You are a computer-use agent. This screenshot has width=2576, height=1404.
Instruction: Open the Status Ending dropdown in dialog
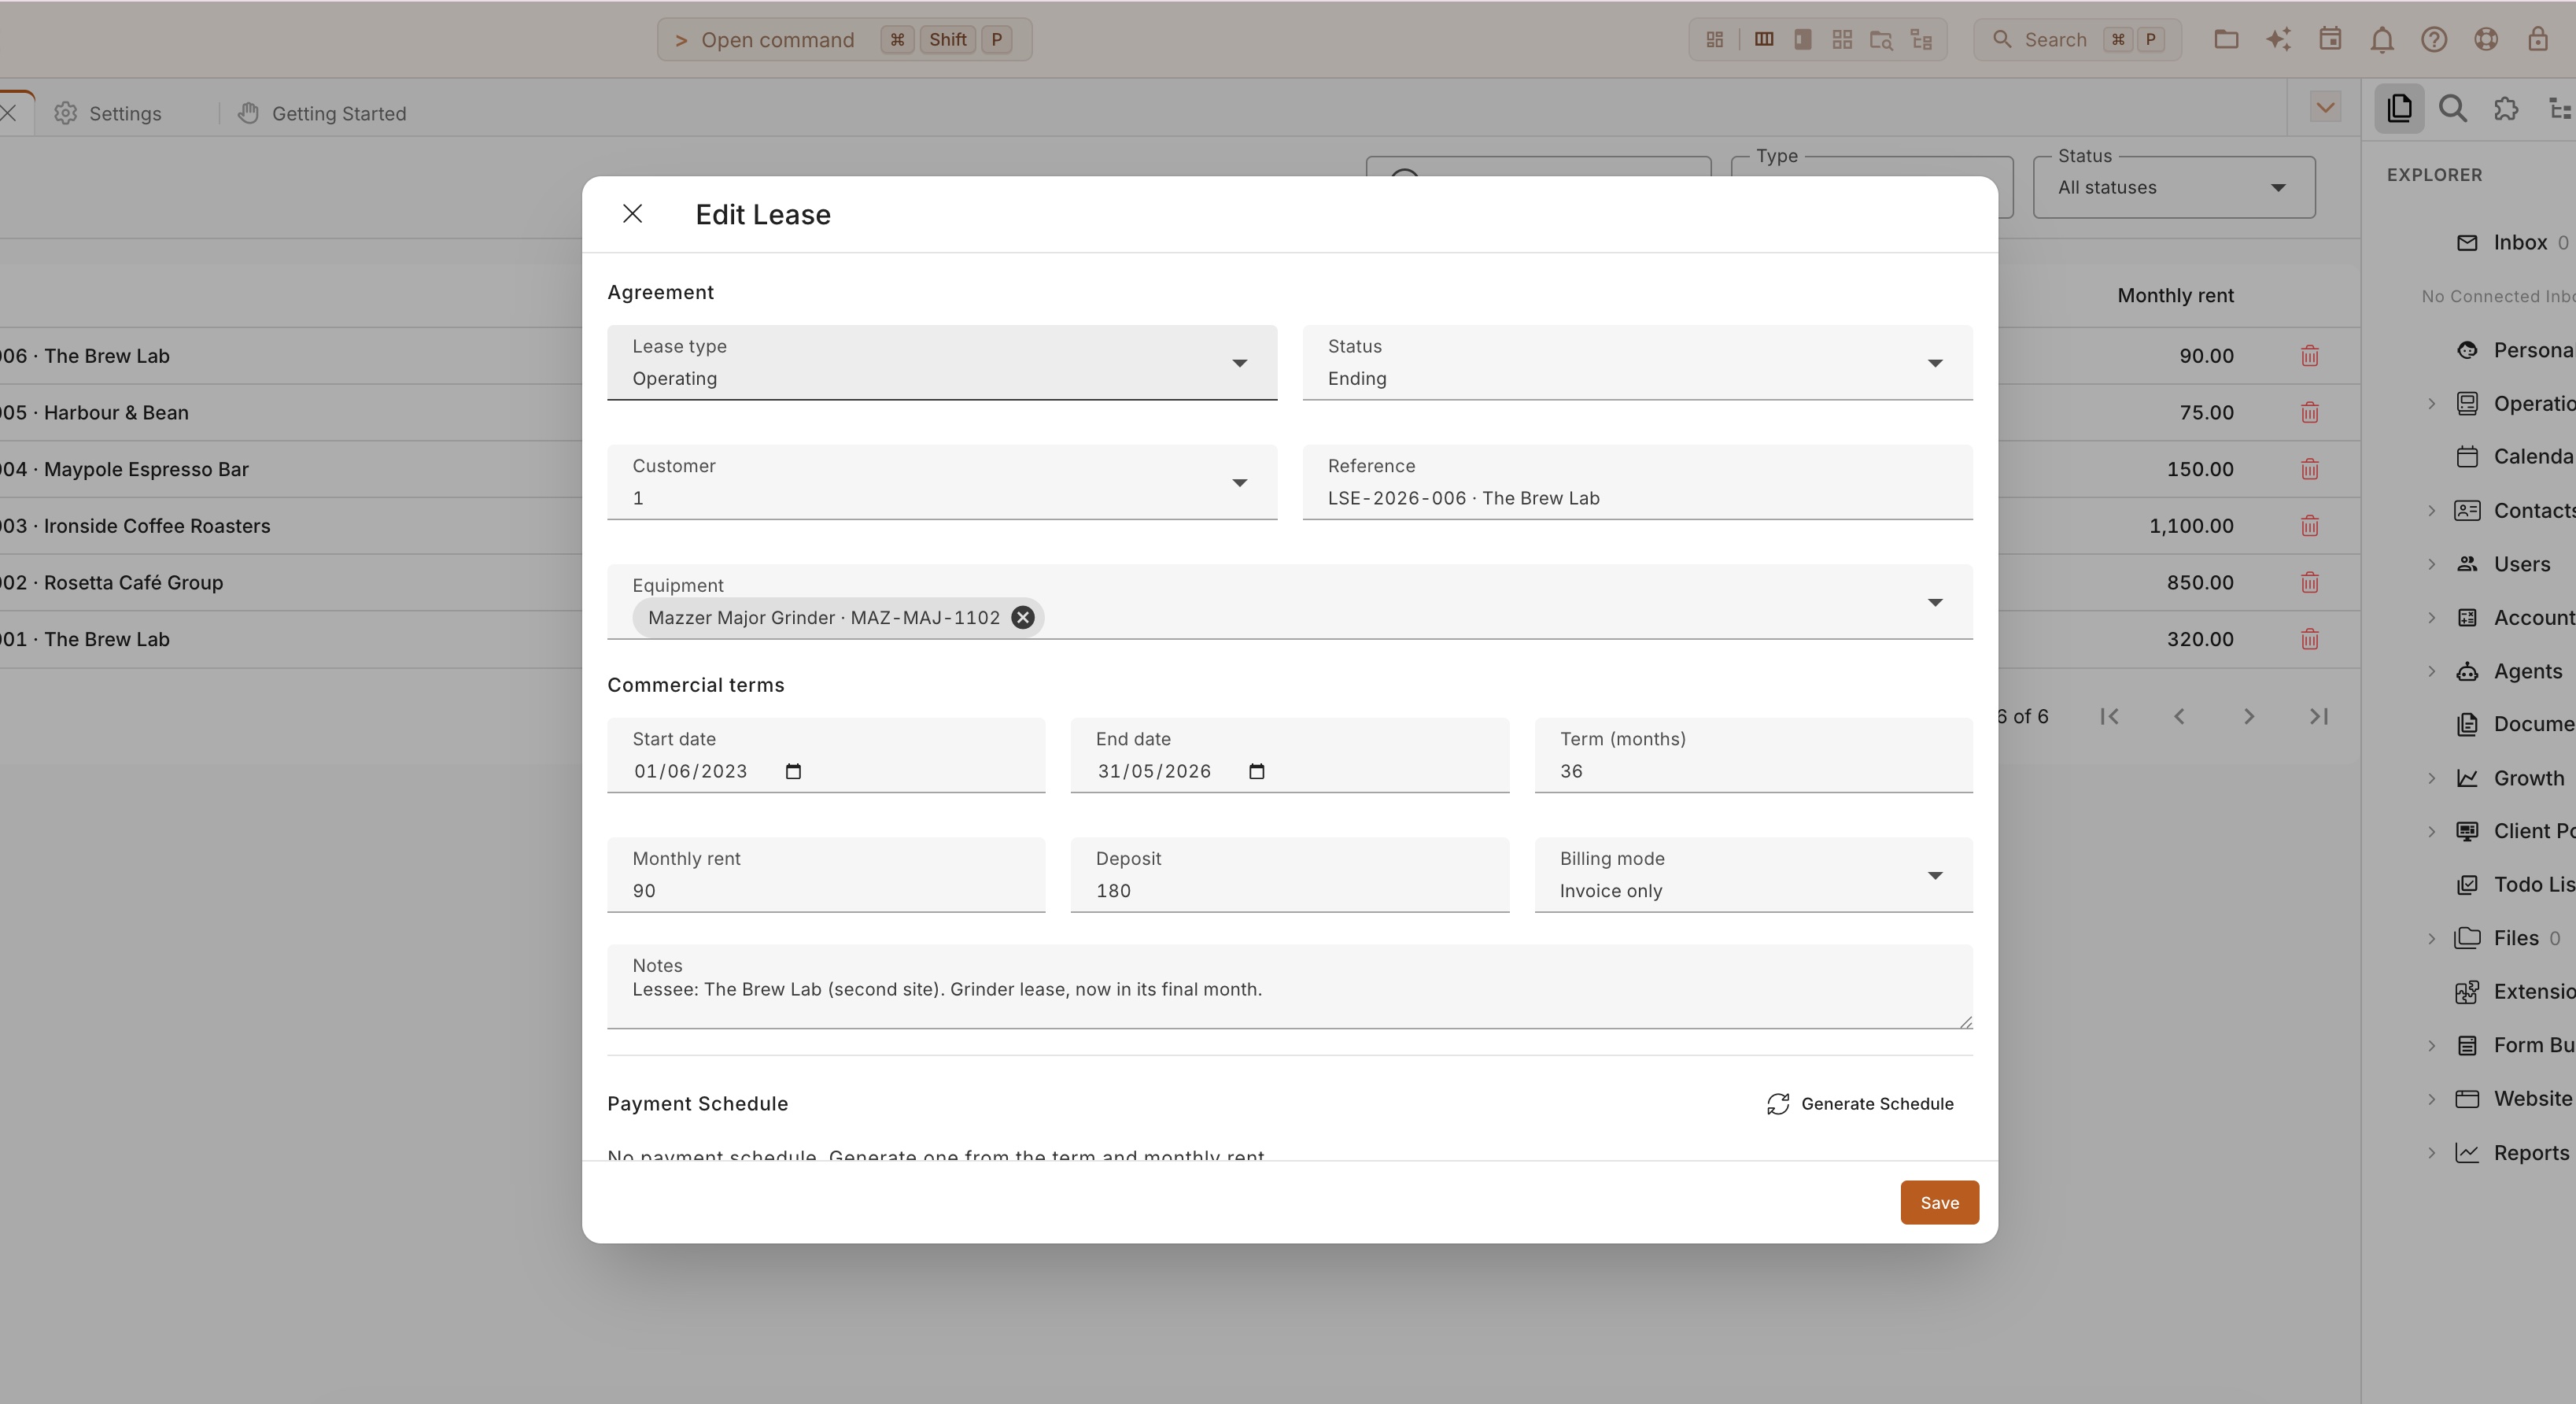1637,362
